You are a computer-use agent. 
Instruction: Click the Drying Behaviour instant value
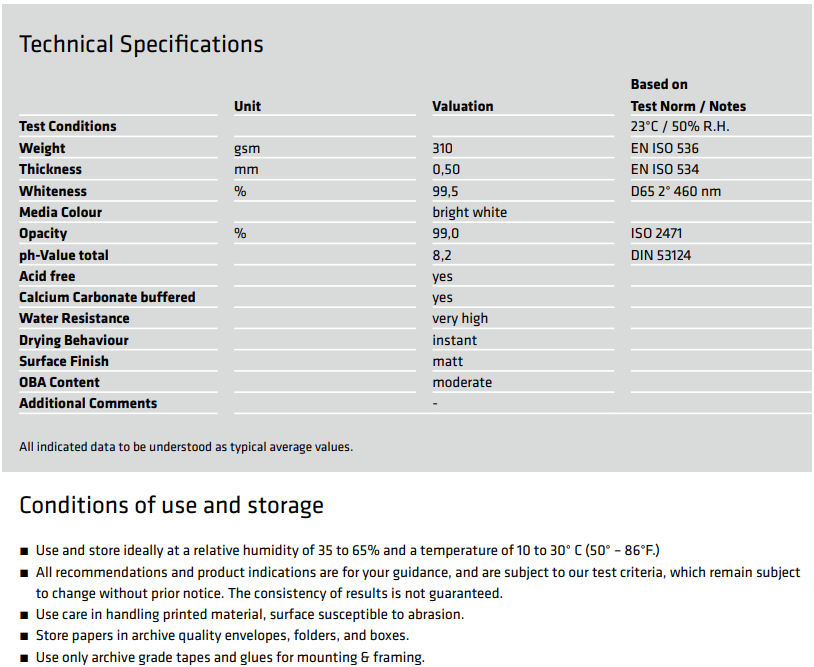455,341
